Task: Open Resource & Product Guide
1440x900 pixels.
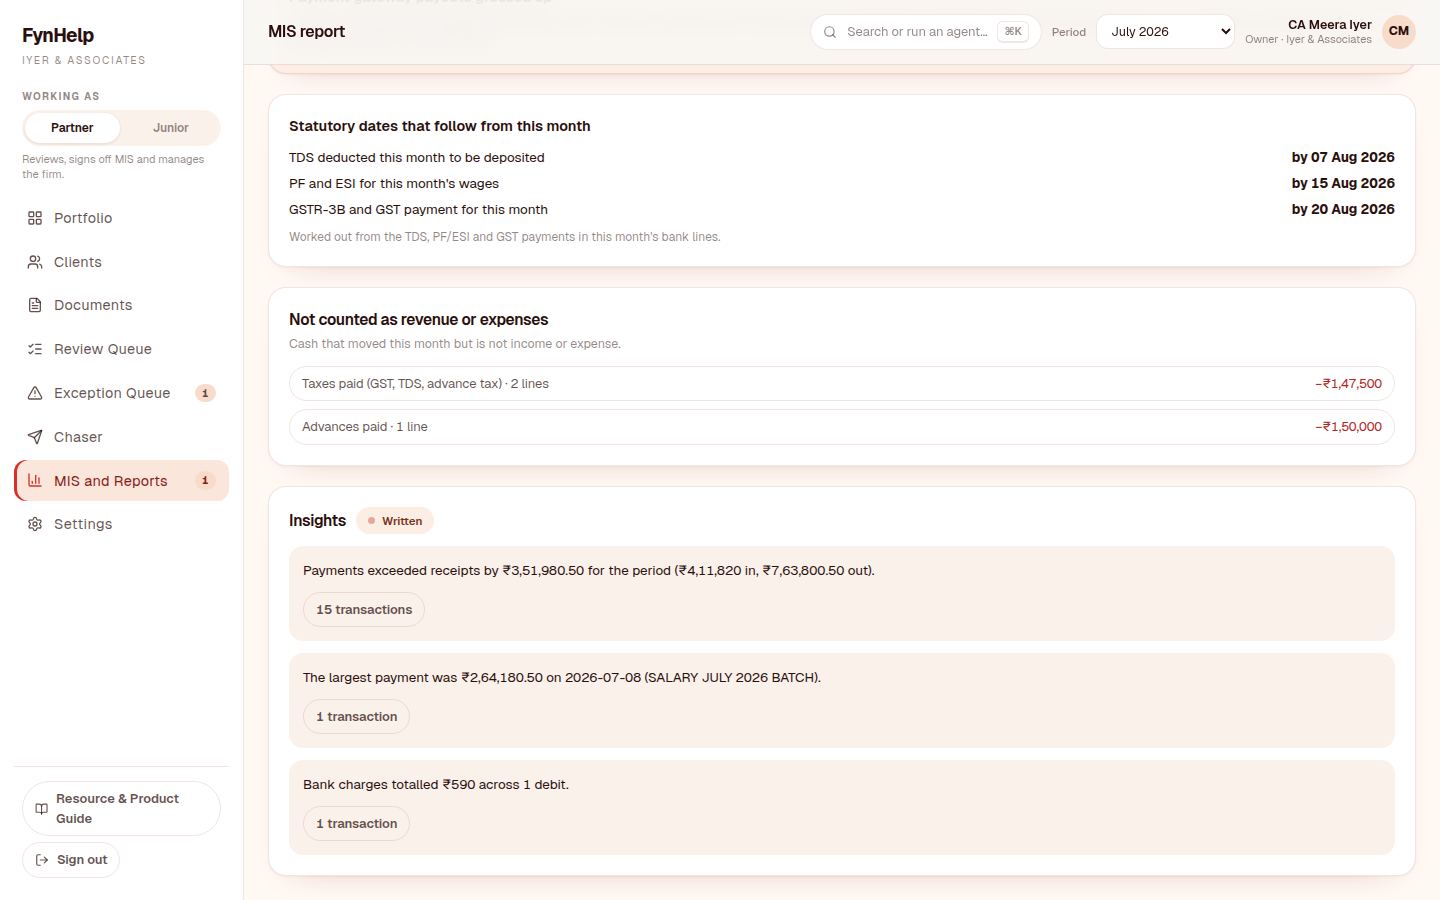Action: [121, 809]
